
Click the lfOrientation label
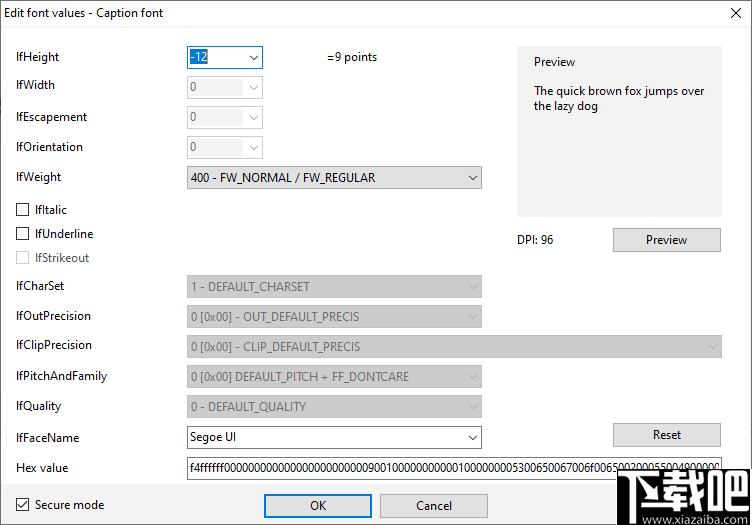(x=49, y=147)
